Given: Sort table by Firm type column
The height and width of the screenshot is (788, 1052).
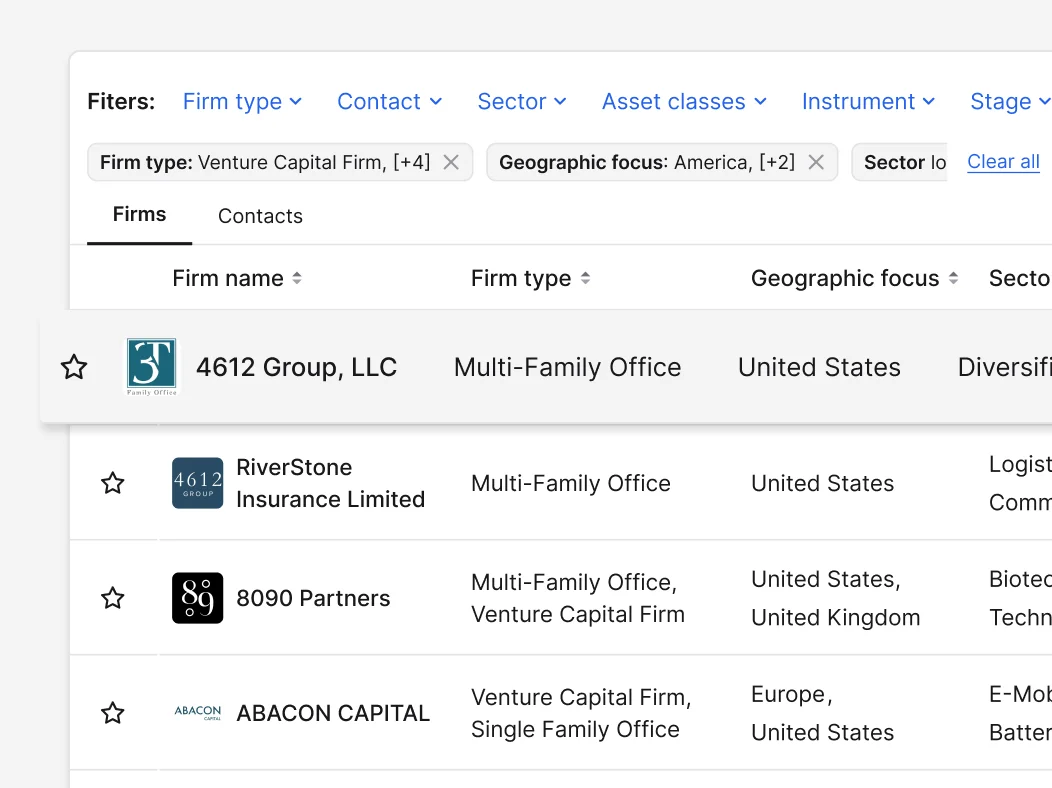Looking at the screenshot, I should pos(585,279).
